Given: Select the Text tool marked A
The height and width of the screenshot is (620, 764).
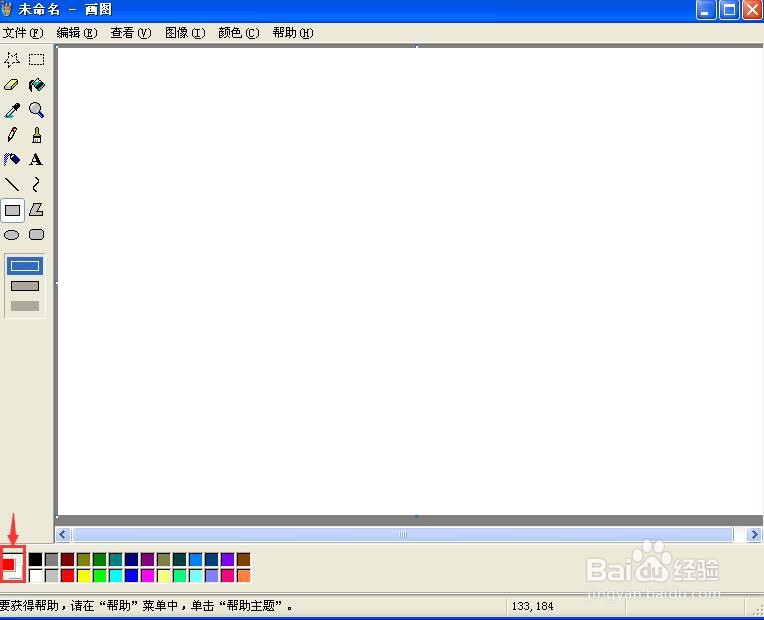Looking at the screenshot, I should tap(36, 160).
